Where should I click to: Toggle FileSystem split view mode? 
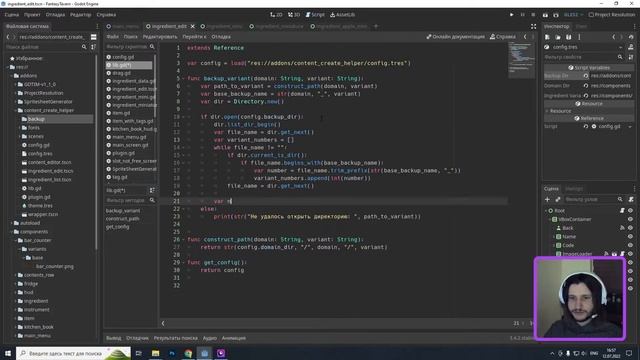point(93,37)
